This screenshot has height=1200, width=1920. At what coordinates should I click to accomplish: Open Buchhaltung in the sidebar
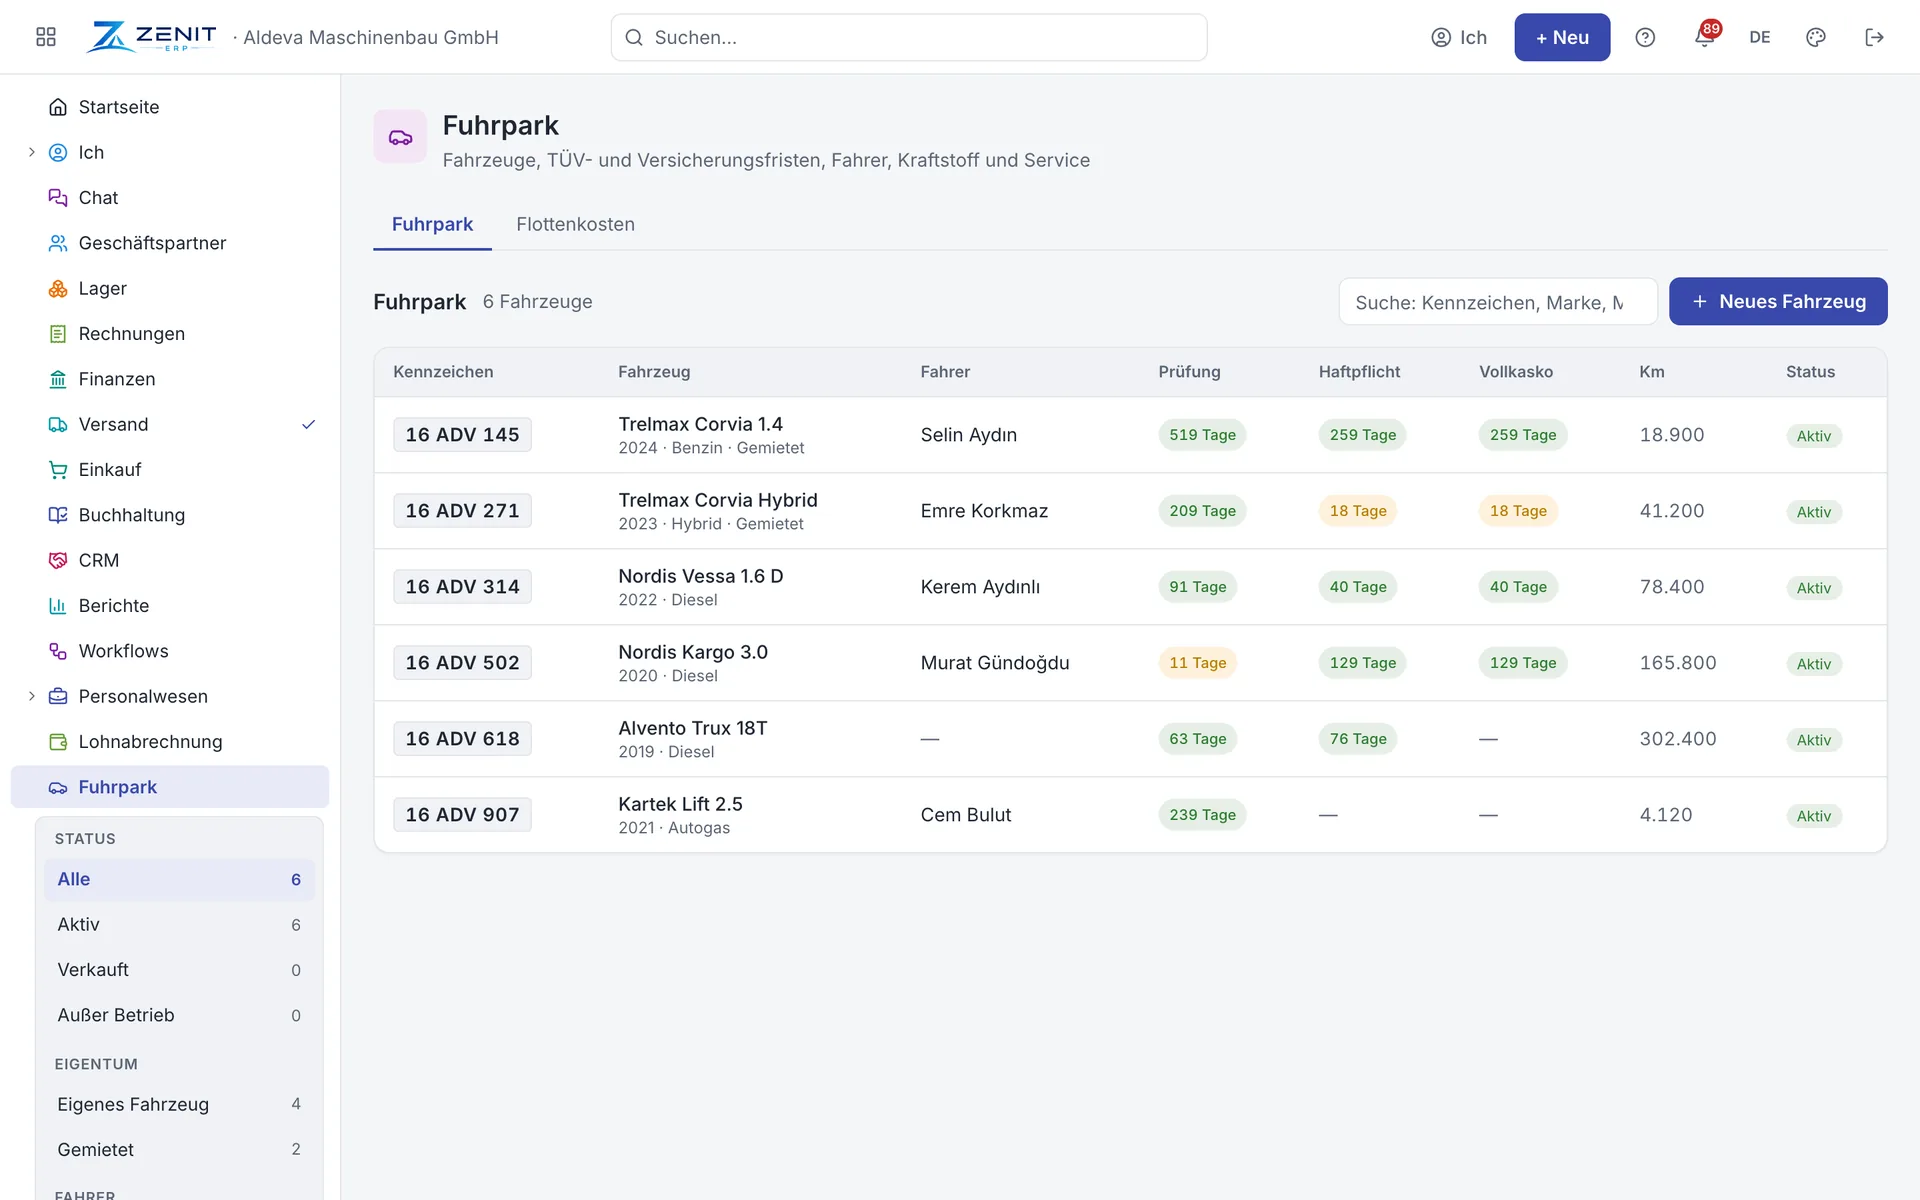coord(170,515)
